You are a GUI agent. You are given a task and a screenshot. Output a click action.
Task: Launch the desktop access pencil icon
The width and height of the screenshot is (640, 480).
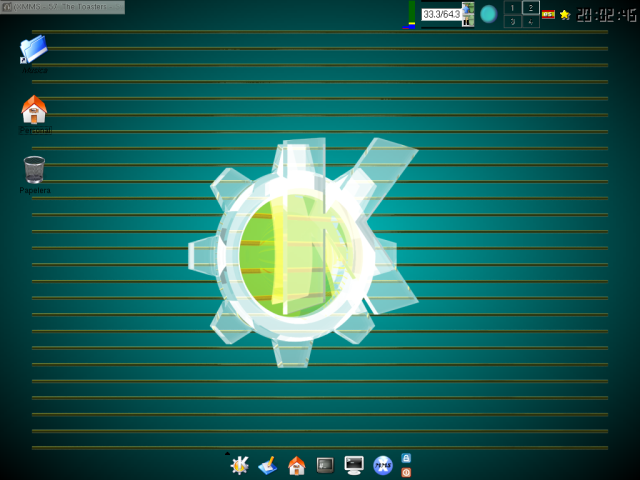[x=268, y=465]
